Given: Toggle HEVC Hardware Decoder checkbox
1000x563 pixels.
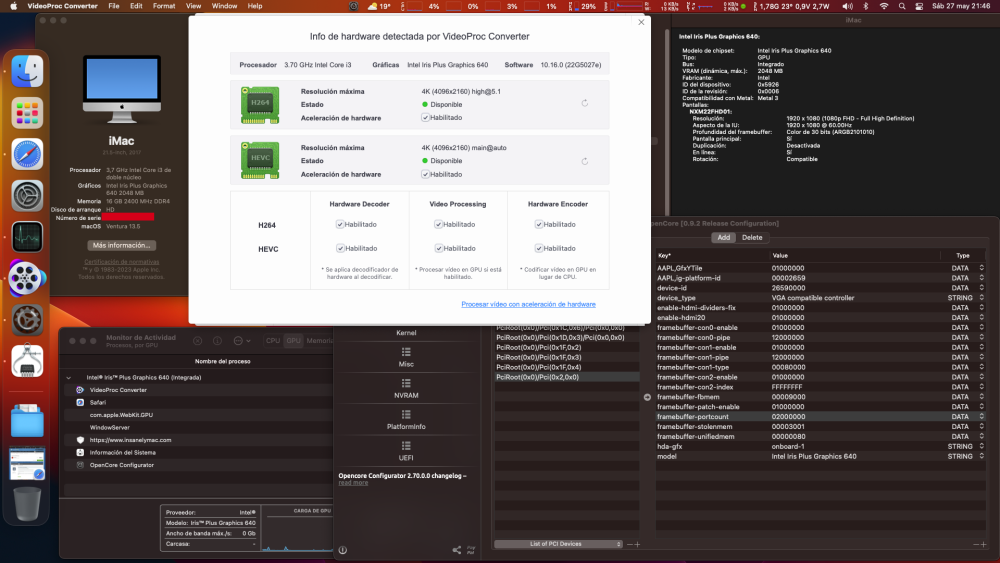Looking at the screenshot, I should click(340, 248).
